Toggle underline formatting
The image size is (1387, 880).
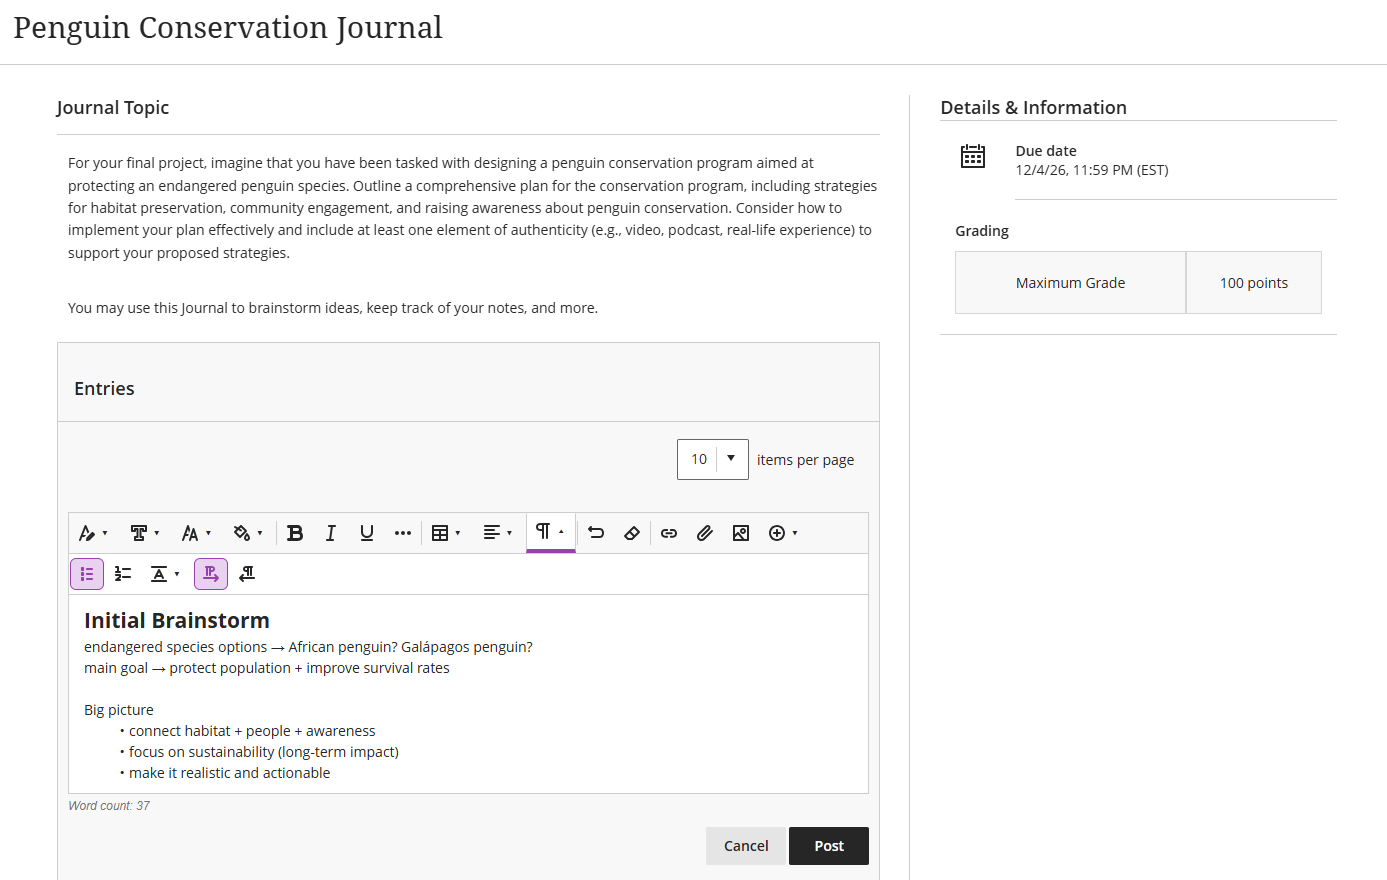coord(367,533)
